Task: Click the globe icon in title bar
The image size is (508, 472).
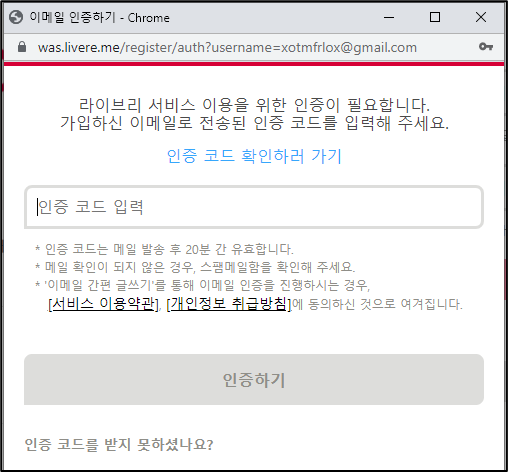Action: 16,17
